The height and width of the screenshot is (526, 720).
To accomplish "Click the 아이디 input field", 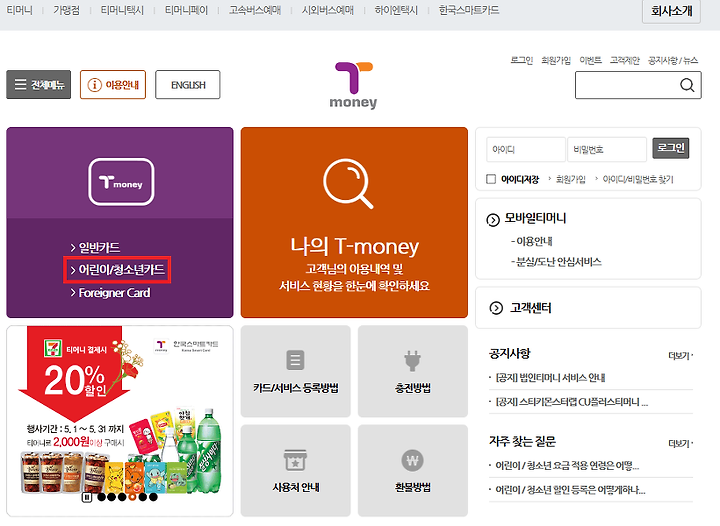I will click(526, 150).
